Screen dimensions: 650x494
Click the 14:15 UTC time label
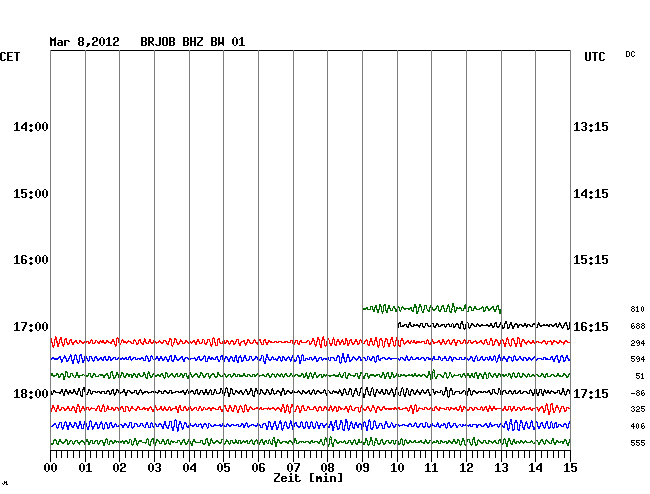pyautogui.click(x=591, y=194)
